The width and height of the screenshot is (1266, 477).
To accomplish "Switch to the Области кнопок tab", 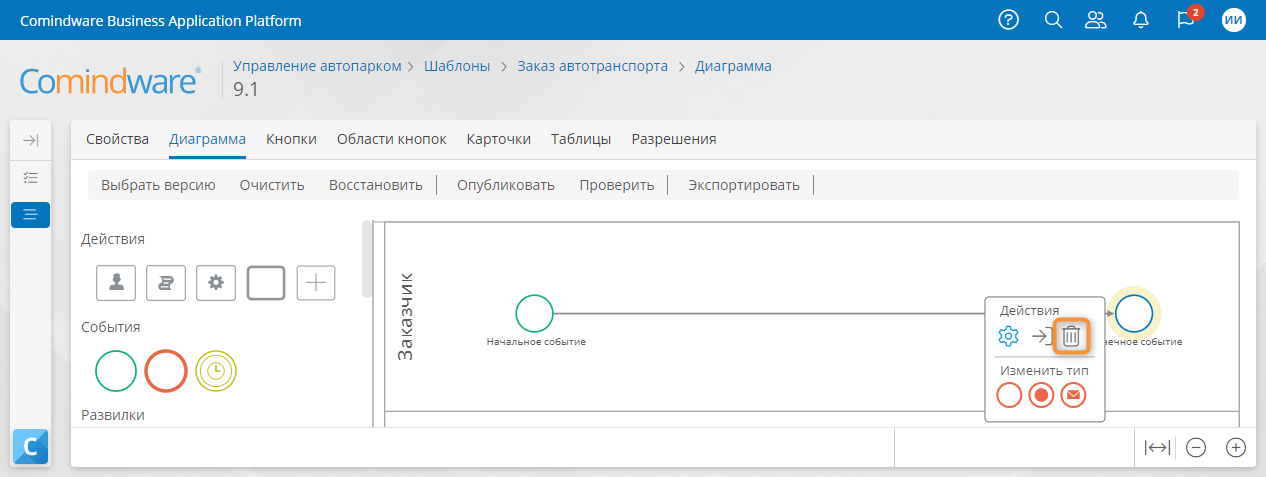I will (x=391, y=139).
